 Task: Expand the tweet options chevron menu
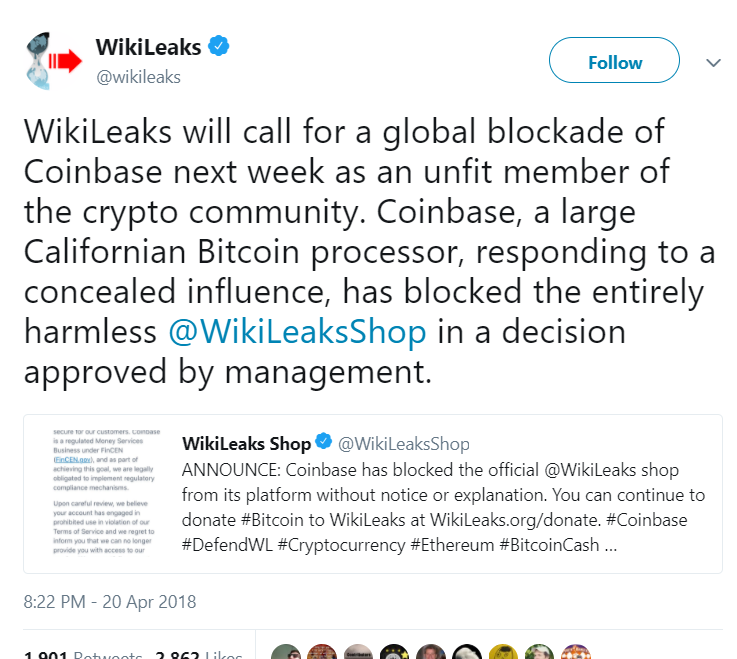713,62
